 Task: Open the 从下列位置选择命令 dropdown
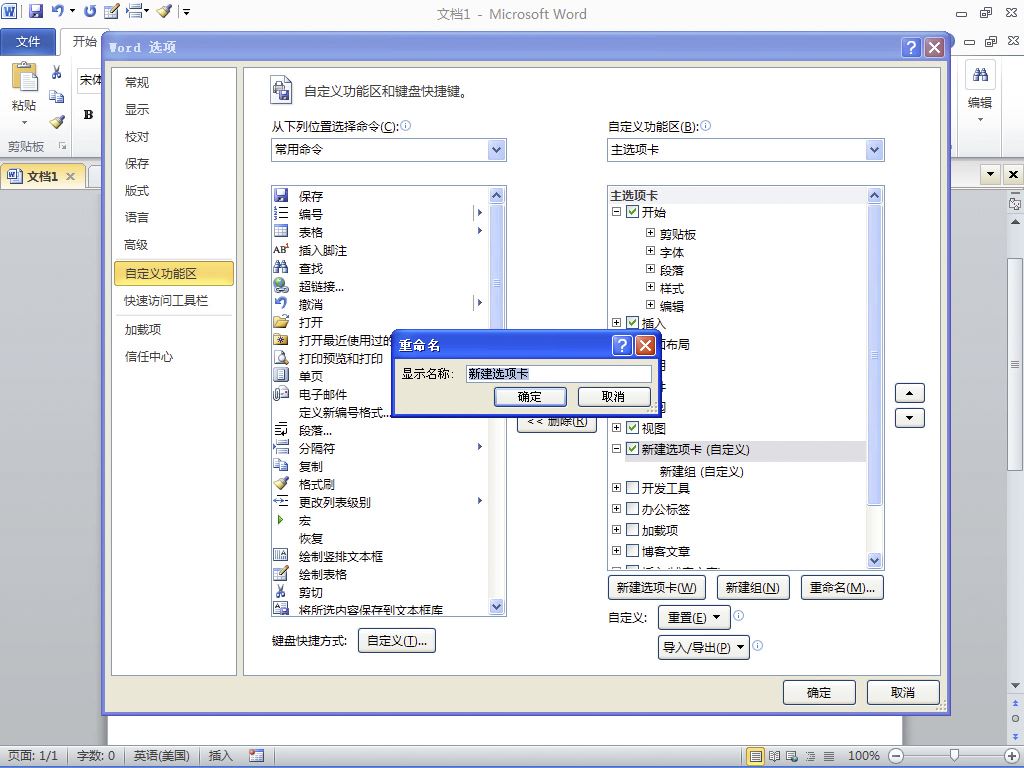(x=496, y=150)
